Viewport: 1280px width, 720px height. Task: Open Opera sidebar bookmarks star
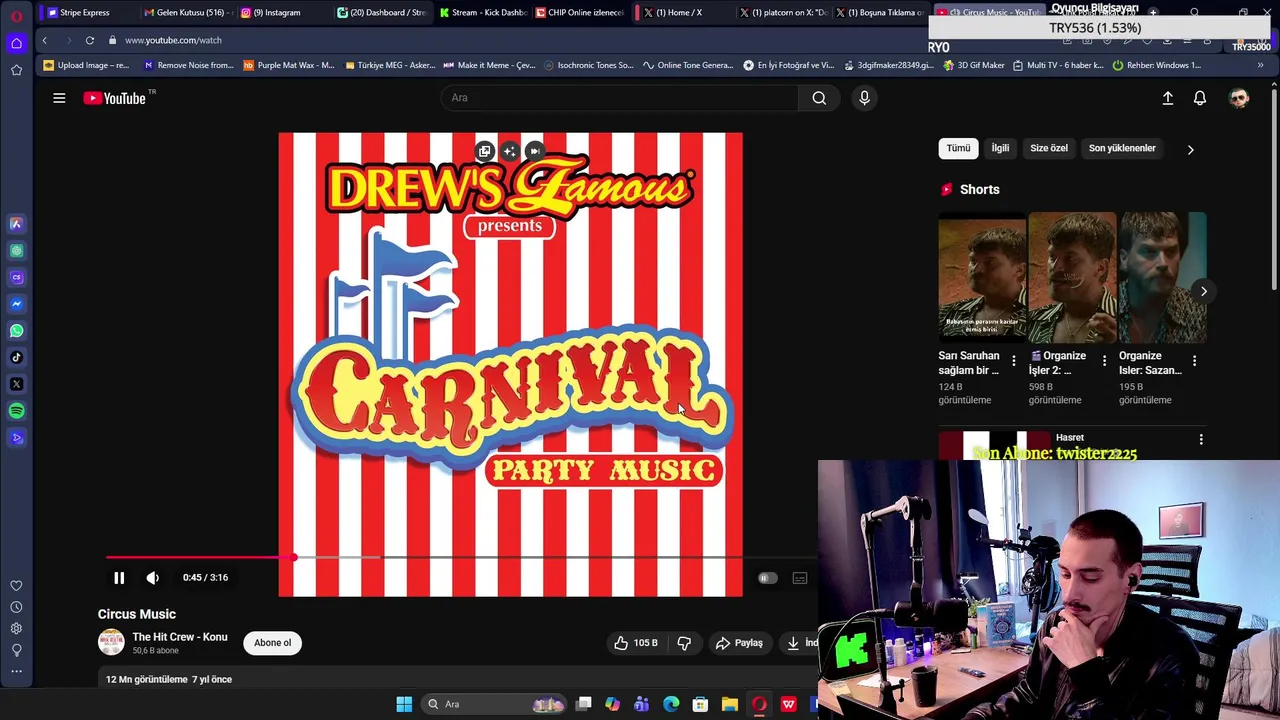point(16,70)
